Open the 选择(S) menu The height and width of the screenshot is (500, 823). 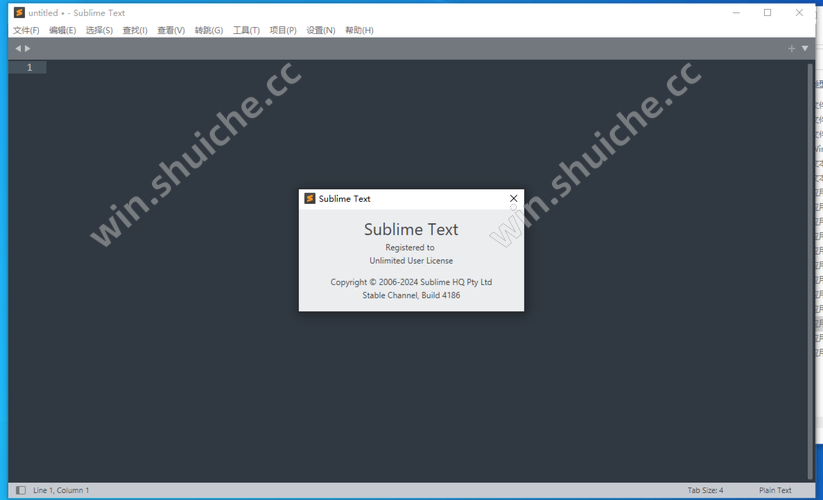coord(99,30)
